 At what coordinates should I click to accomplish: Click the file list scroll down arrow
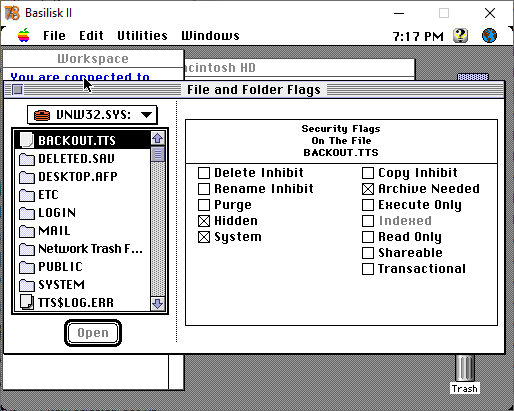tap(158, 303)
